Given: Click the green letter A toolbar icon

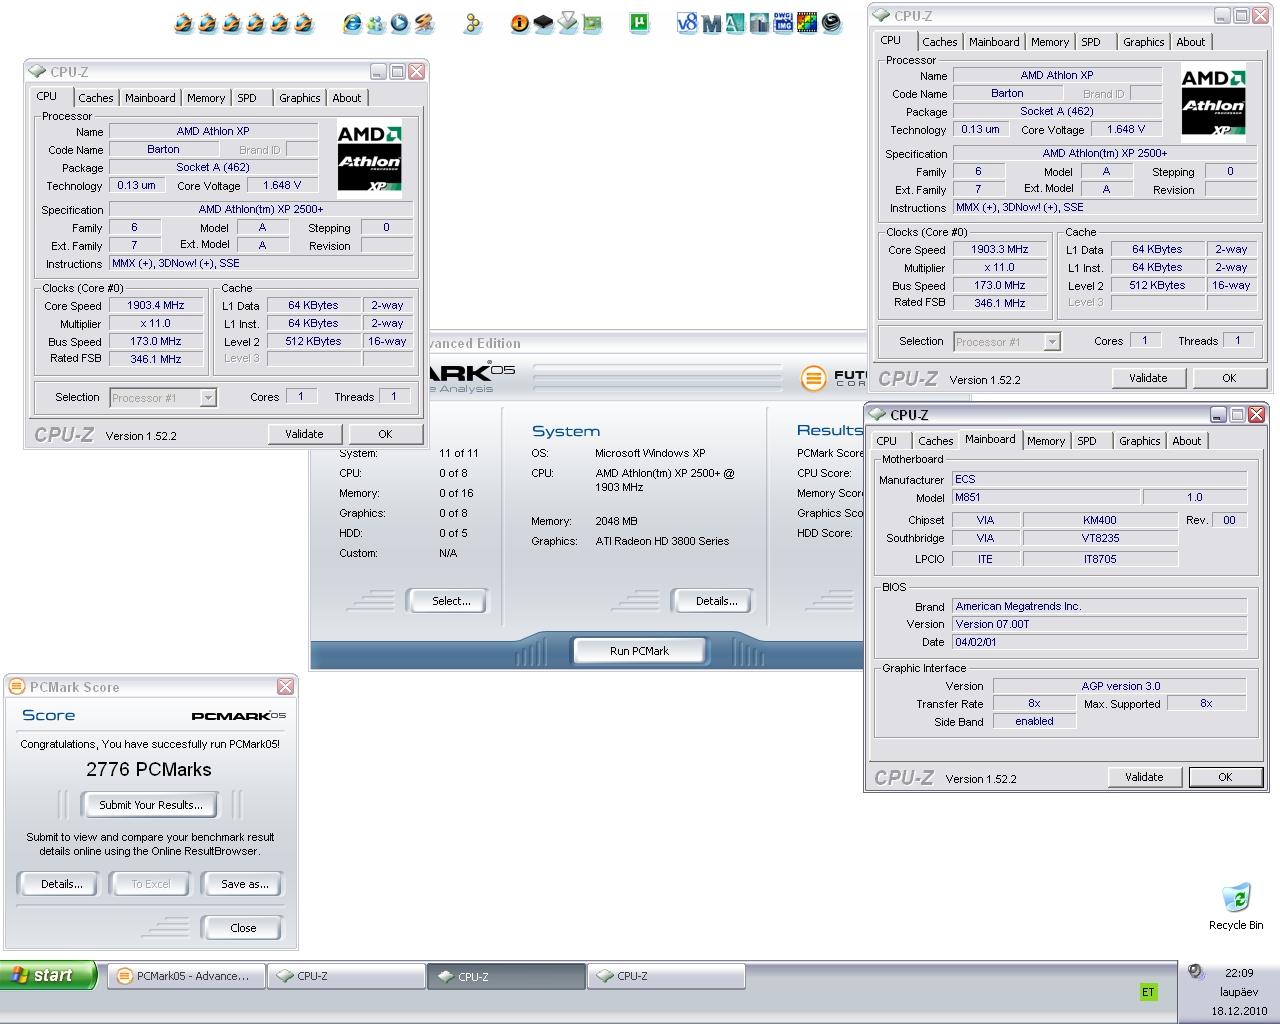Looking at the screenshot, I should tap(735, 22).
